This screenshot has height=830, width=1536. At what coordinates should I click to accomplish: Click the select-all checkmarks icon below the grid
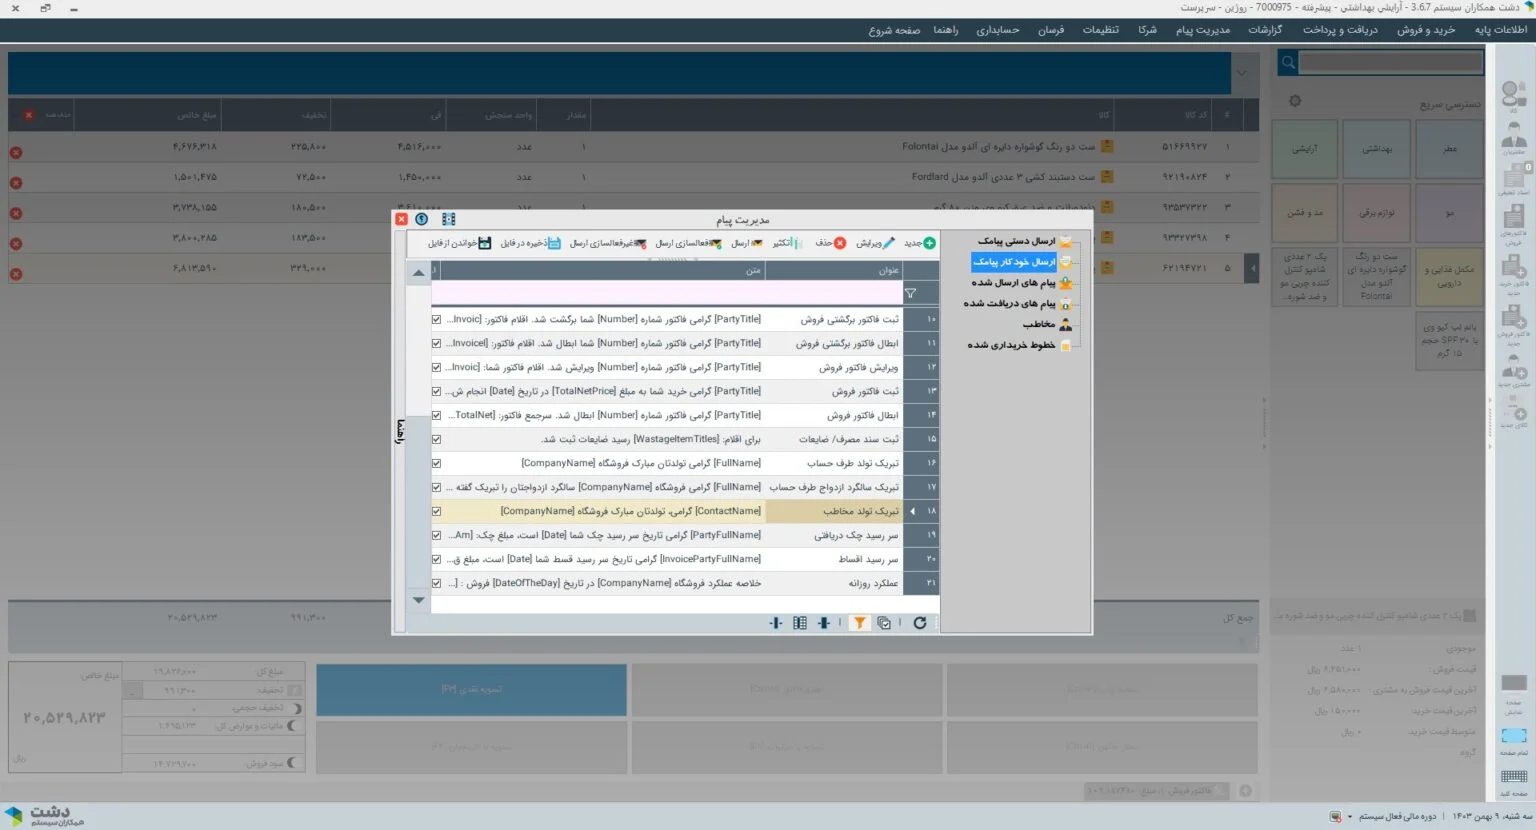pyautogui.click(x=884, y=623)
